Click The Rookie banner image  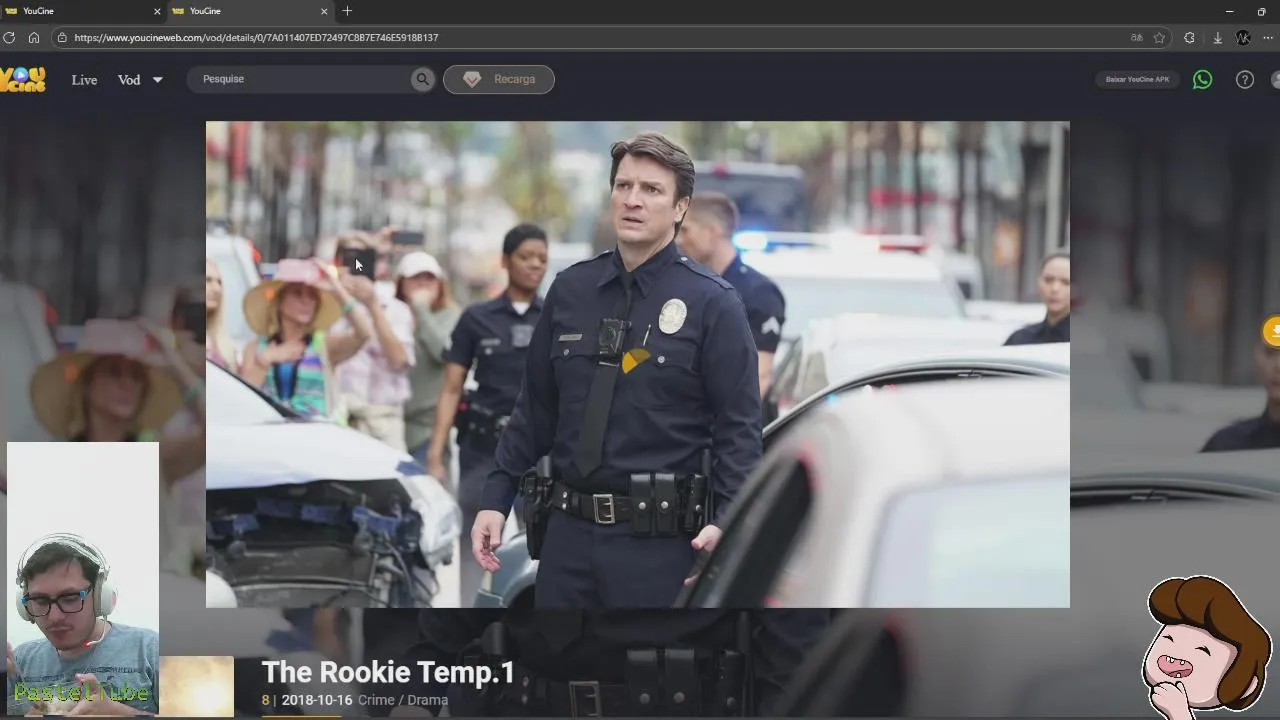(637, 364)
